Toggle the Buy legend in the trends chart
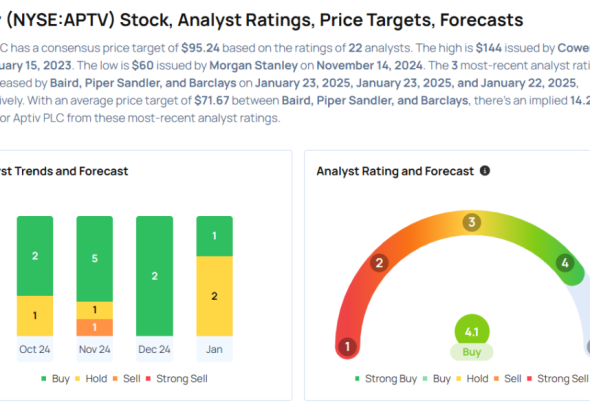The image size is (590, 410). (55, 378)
